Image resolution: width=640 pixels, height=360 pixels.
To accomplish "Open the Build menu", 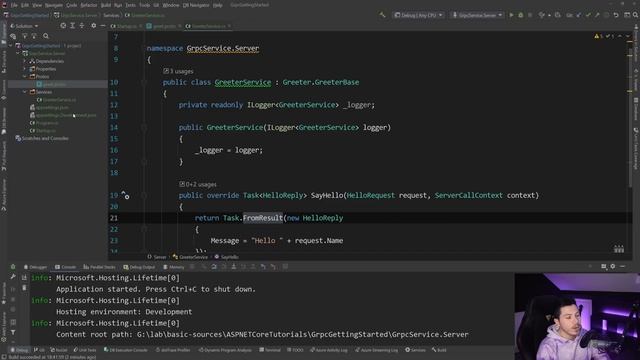I will pyautogui.click(x=106, y=5).
